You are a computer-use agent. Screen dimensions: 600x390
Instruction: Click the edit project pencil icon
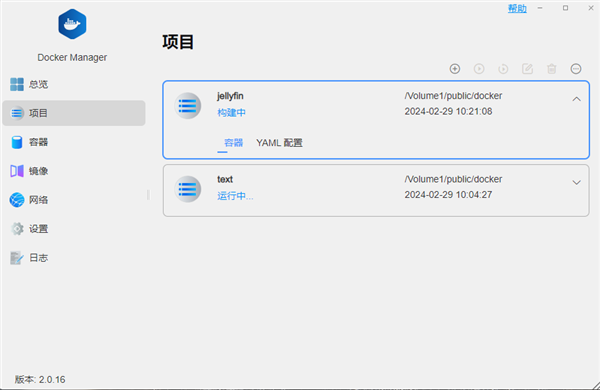tap(527, 69)
